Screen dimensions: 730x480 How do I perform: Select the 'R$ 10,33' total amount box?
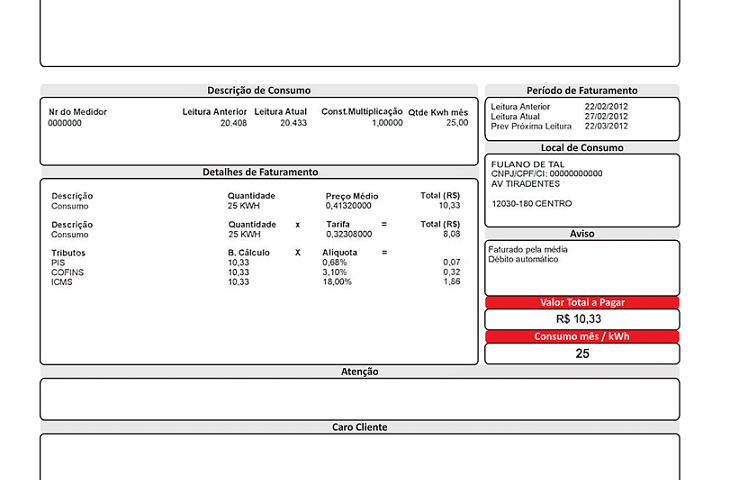click(582, 319)
